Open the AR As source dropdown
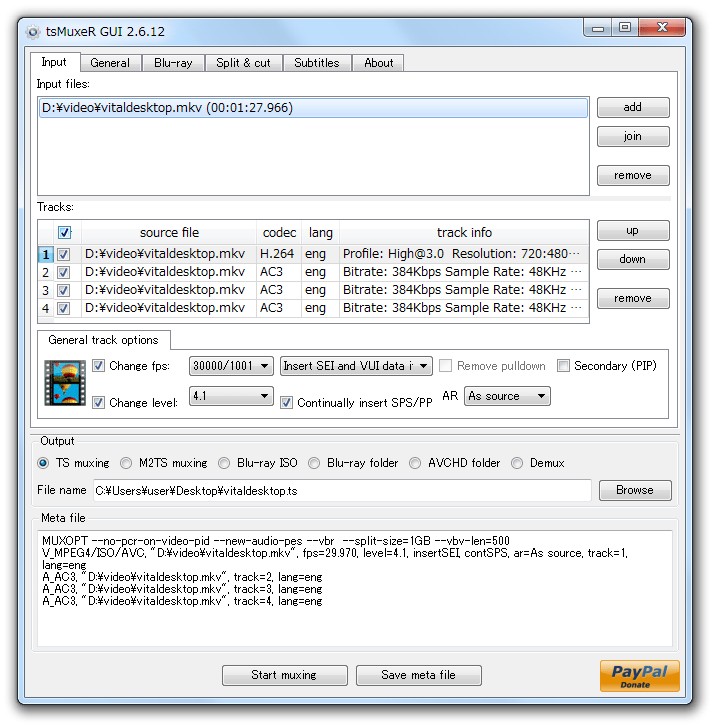This screenshot has width=715, height=728. 508,396
